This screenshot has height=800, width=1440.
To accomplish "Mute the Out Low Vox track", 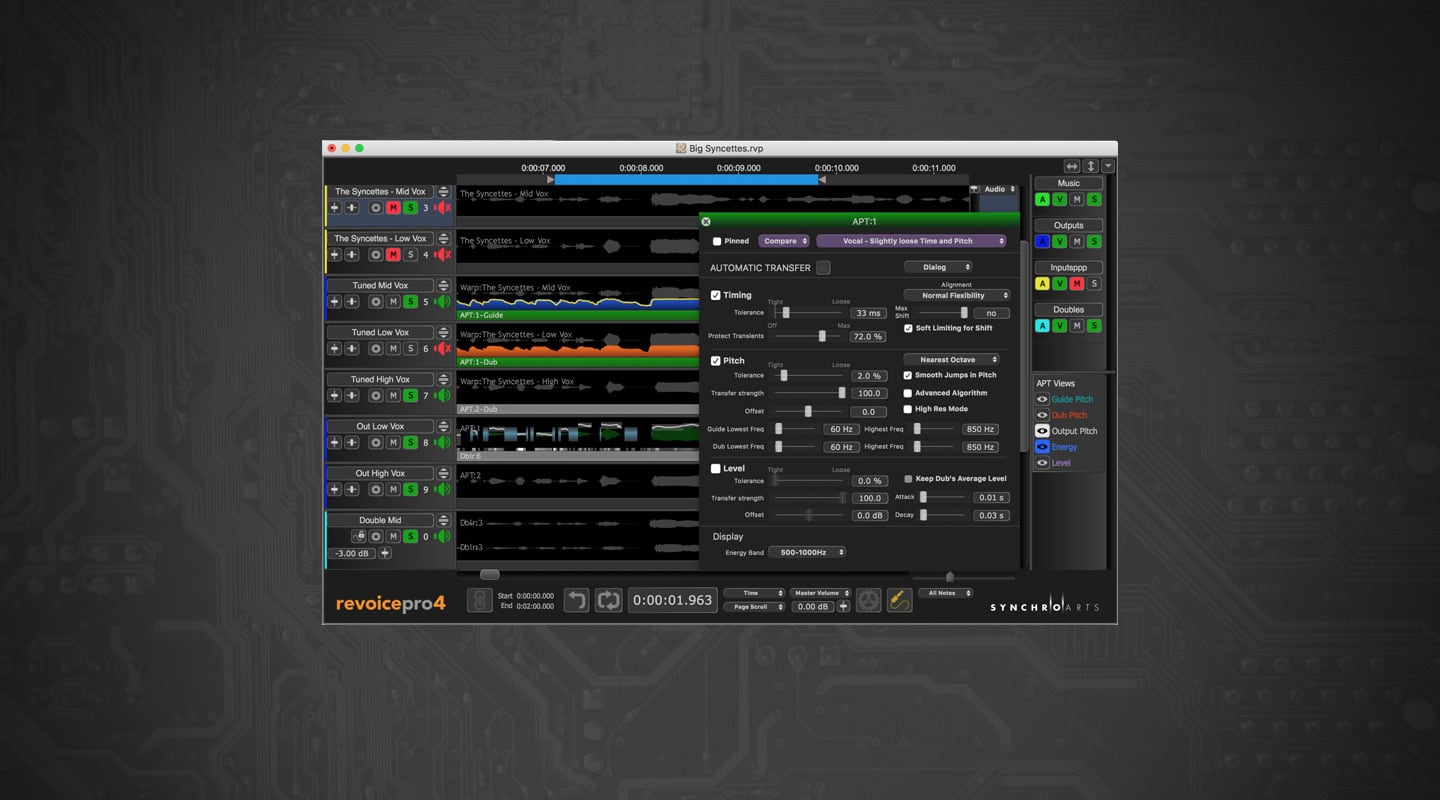I will click(393, 443).
